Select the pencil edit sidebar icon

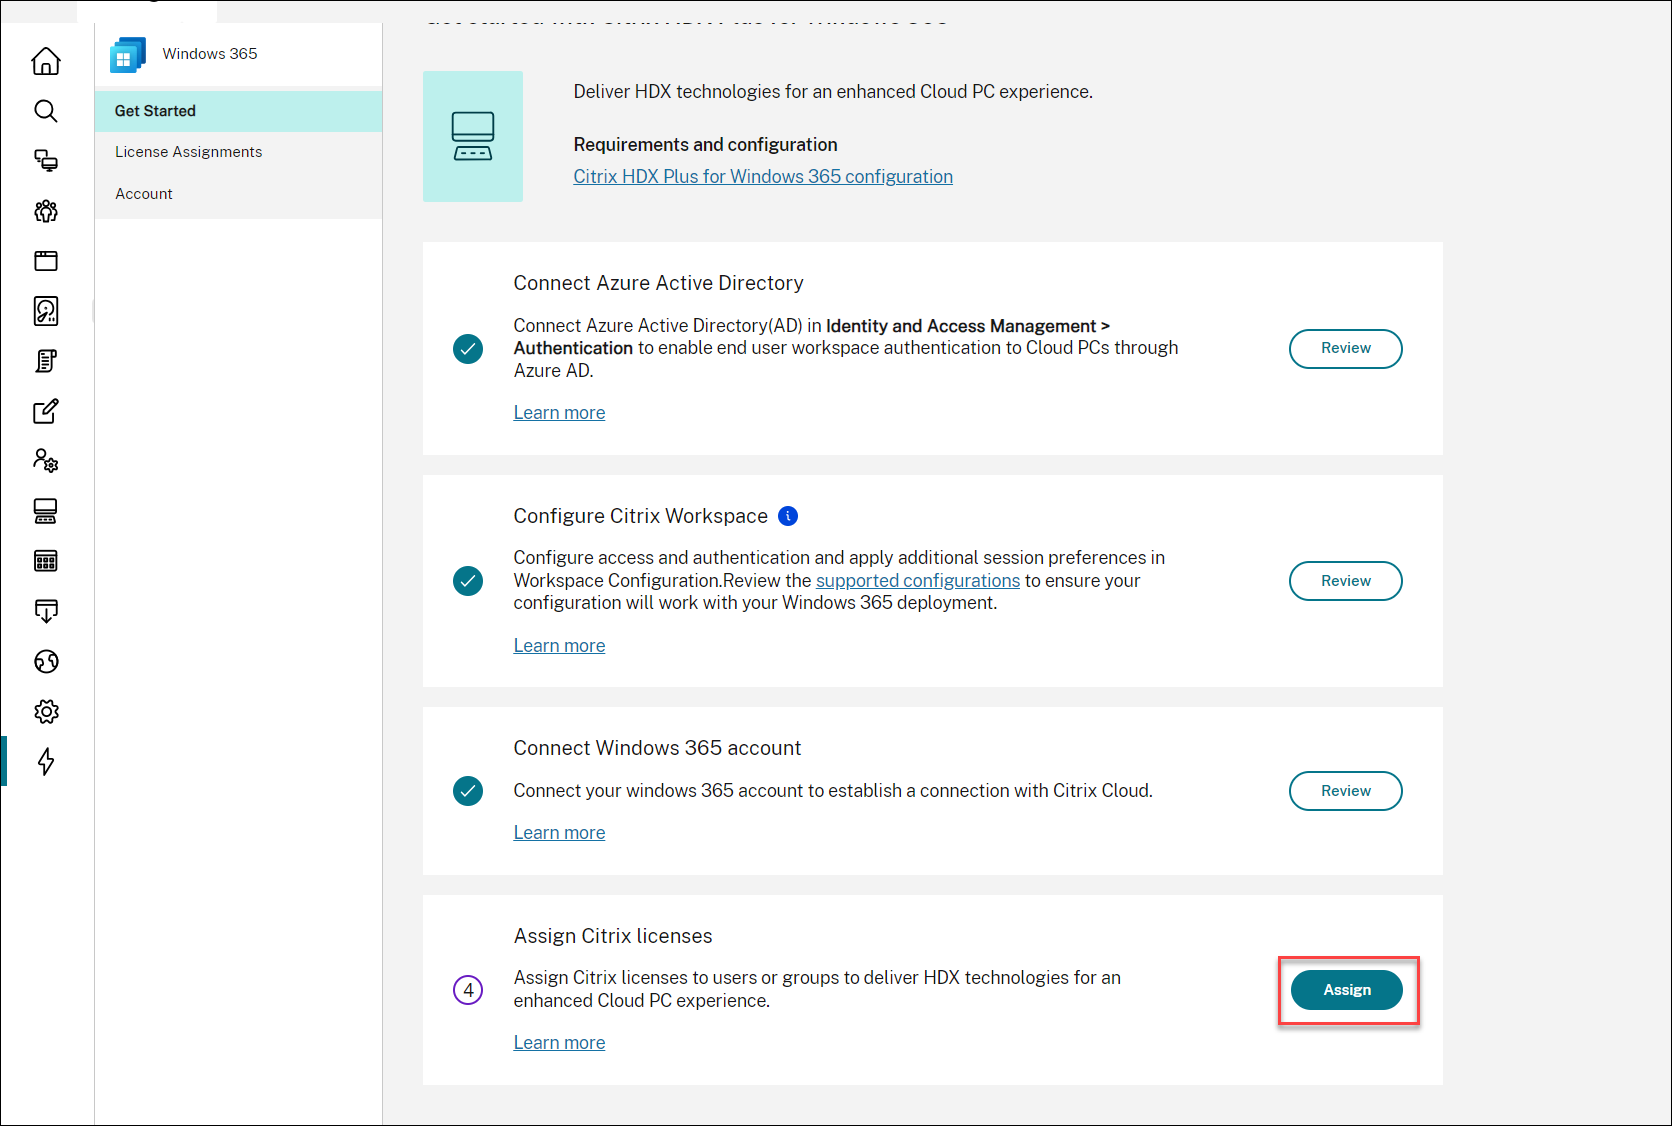(46, 411)
